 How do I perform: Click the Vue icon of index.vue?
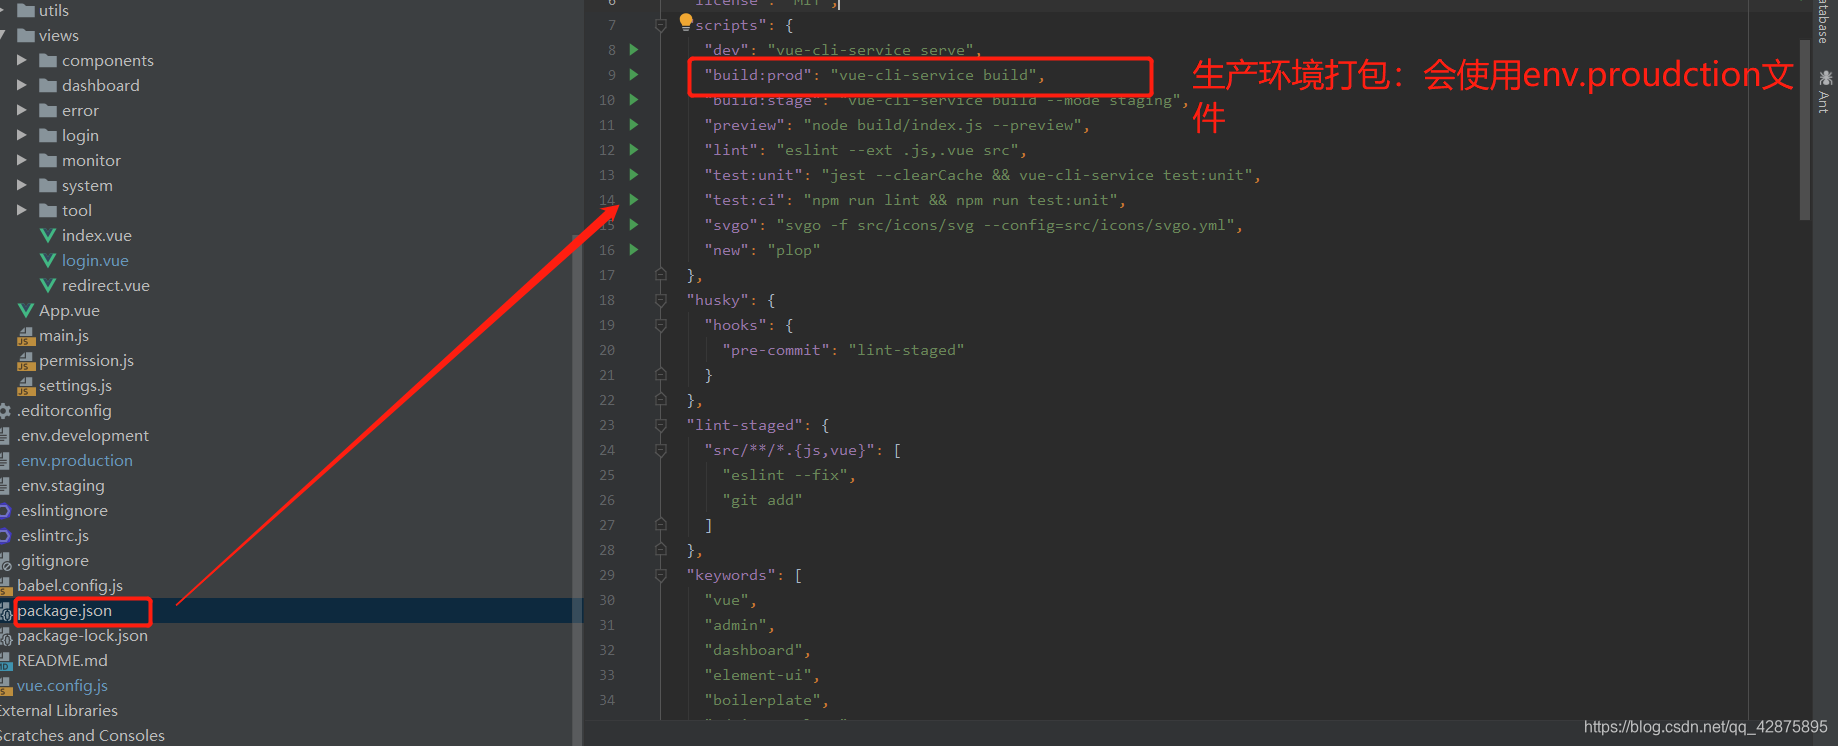click(x=47, y=235)
